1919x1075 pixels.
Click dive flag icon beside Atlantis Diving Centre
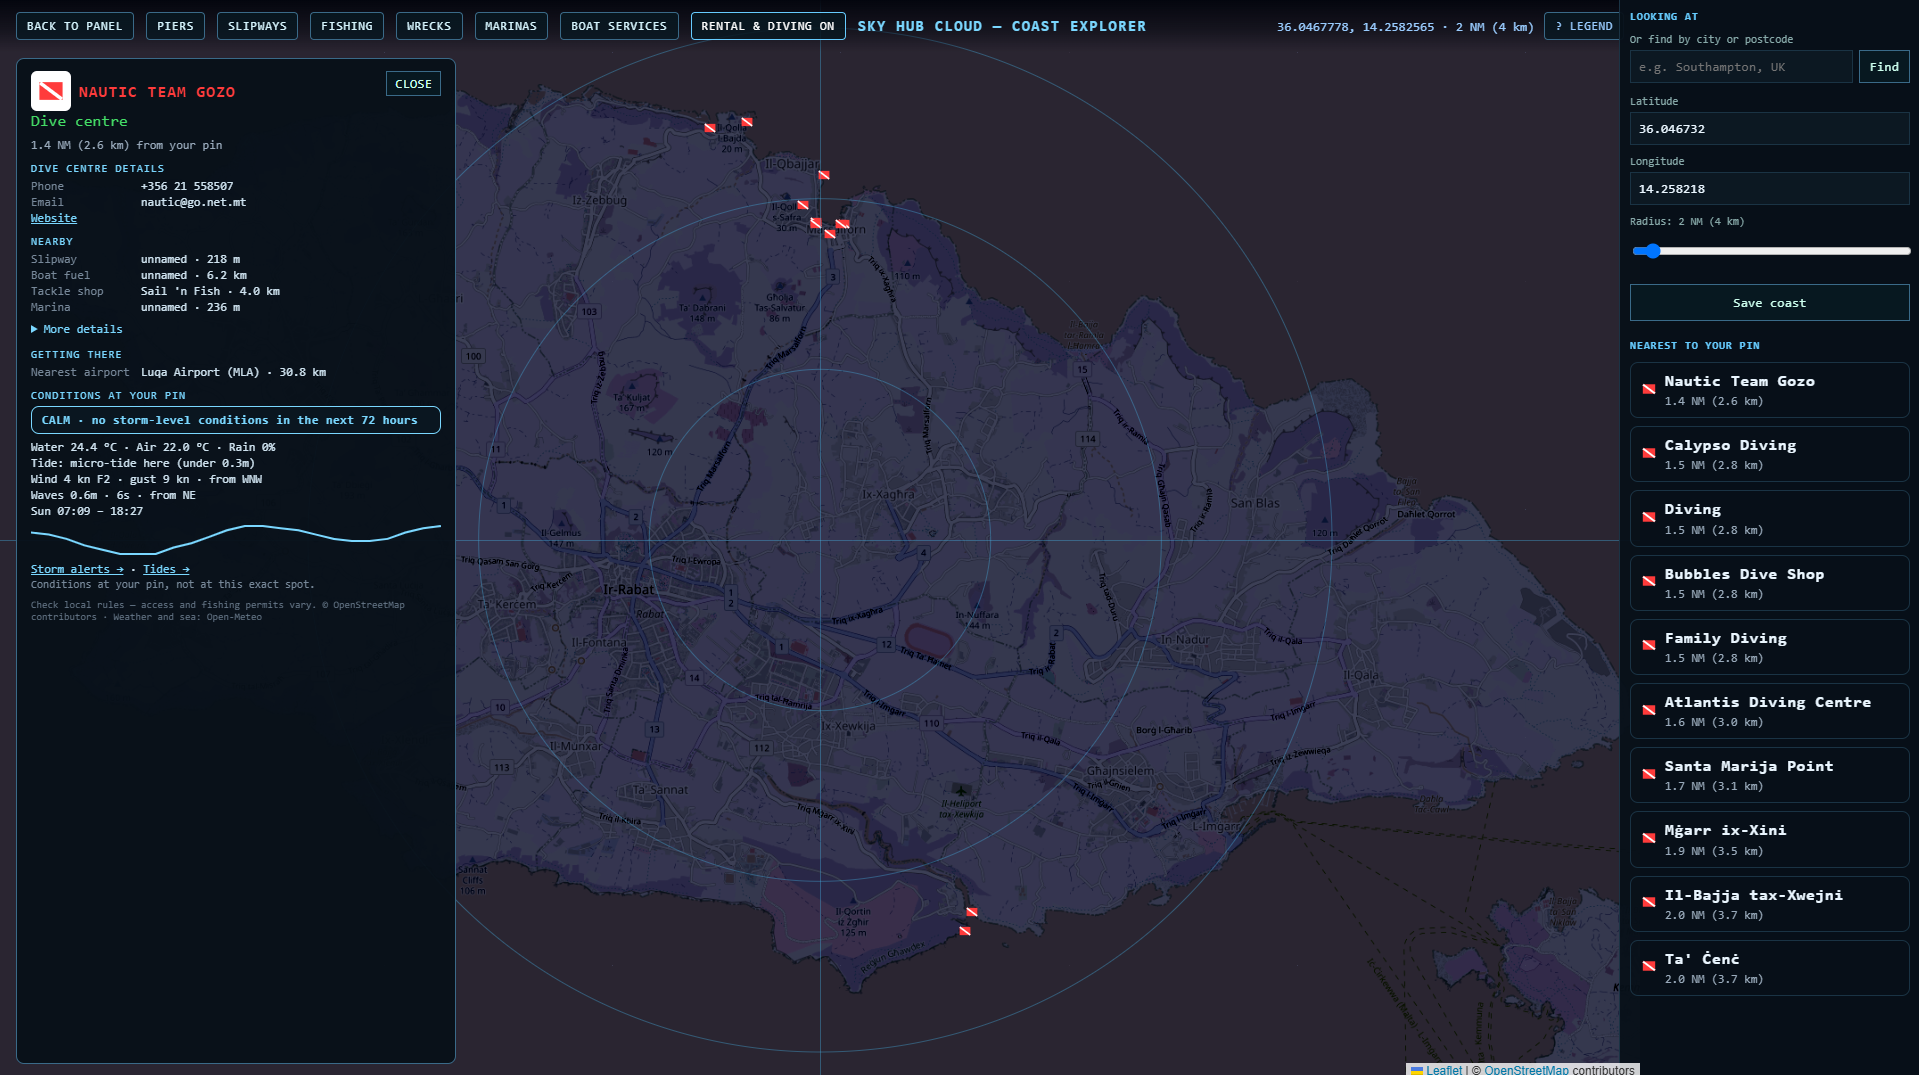1648,711
